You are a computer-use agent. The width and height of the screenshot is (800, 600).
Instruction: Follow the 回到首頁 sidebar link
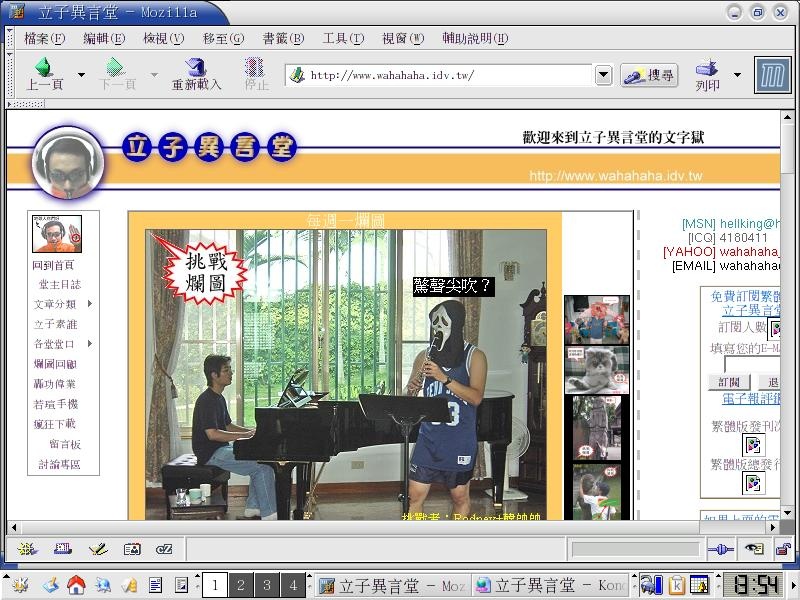53,265
